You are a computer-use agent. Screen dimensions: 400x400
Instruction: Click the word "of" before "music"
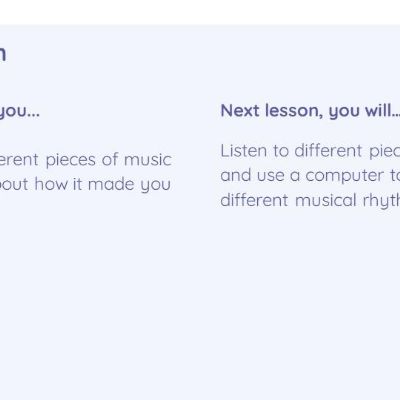pos(109,160)
